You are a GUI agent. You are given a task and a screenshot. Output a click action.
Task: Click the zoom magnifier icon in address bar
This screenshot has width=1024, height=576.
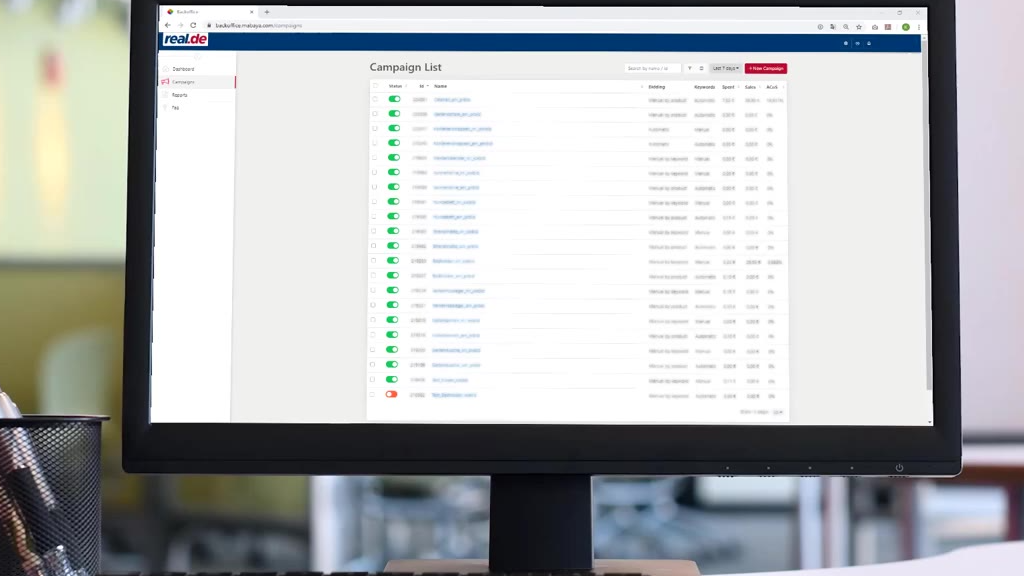[x=846, y=27]
